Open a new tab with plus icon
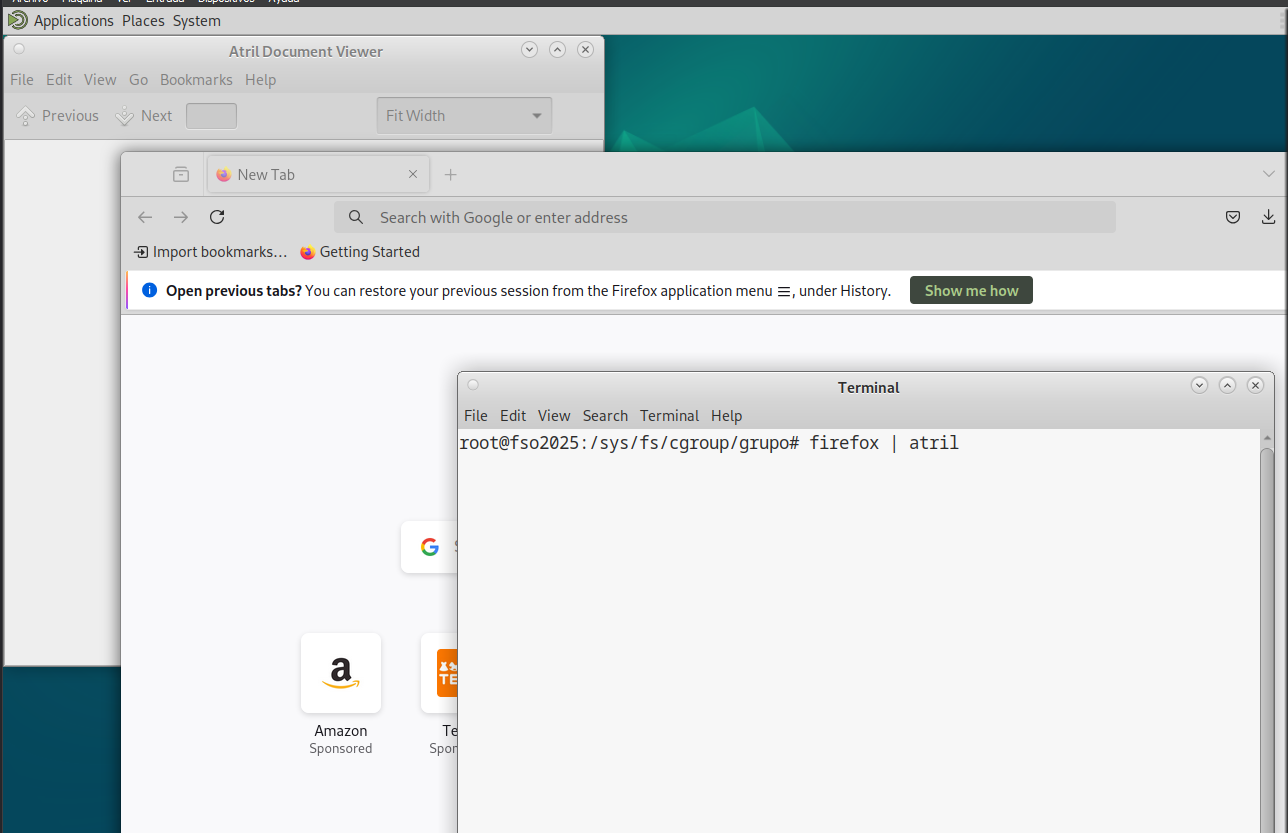The image size is (1288, 833). 450,174
